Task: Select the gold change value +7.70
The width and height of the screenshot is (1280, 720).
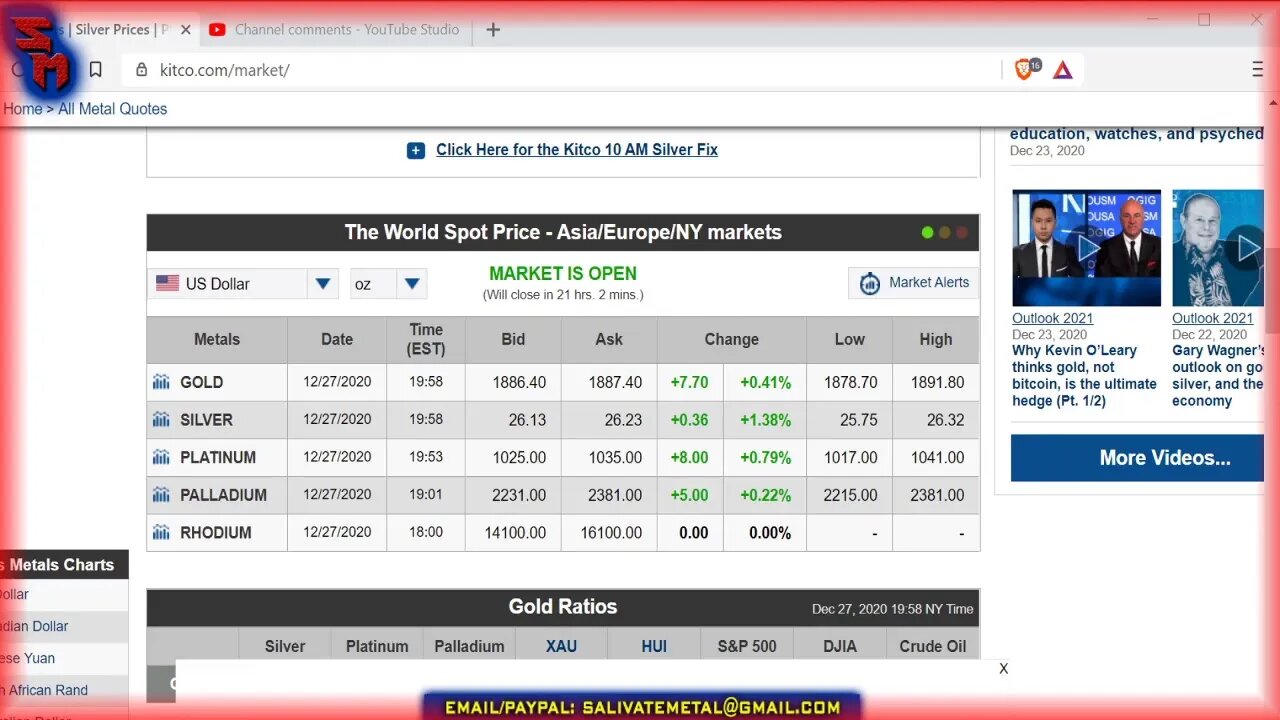Action: pyautogui.click(x=689, y=382)
